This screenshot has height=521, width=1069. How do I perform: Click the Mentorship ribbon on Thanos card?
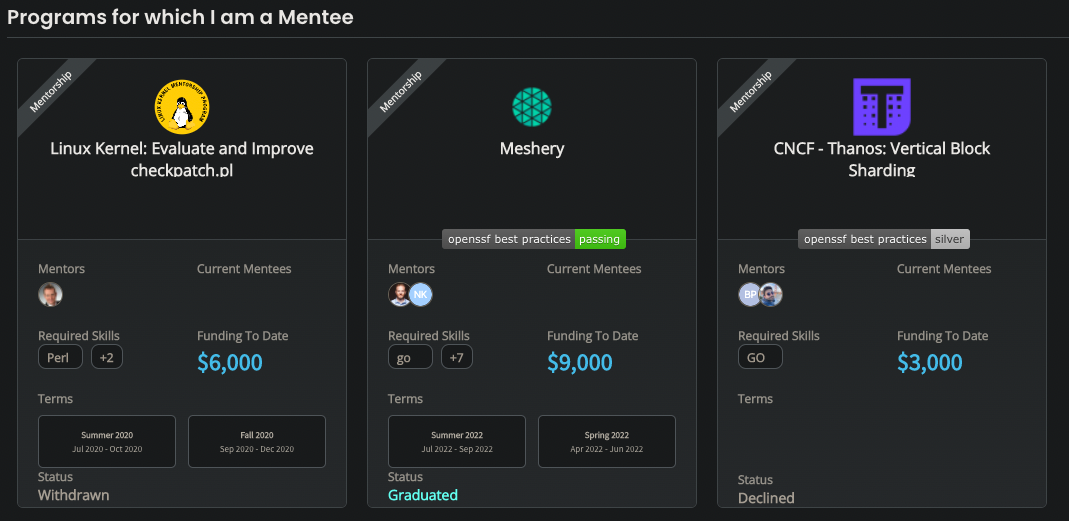[x=751, y=91]
